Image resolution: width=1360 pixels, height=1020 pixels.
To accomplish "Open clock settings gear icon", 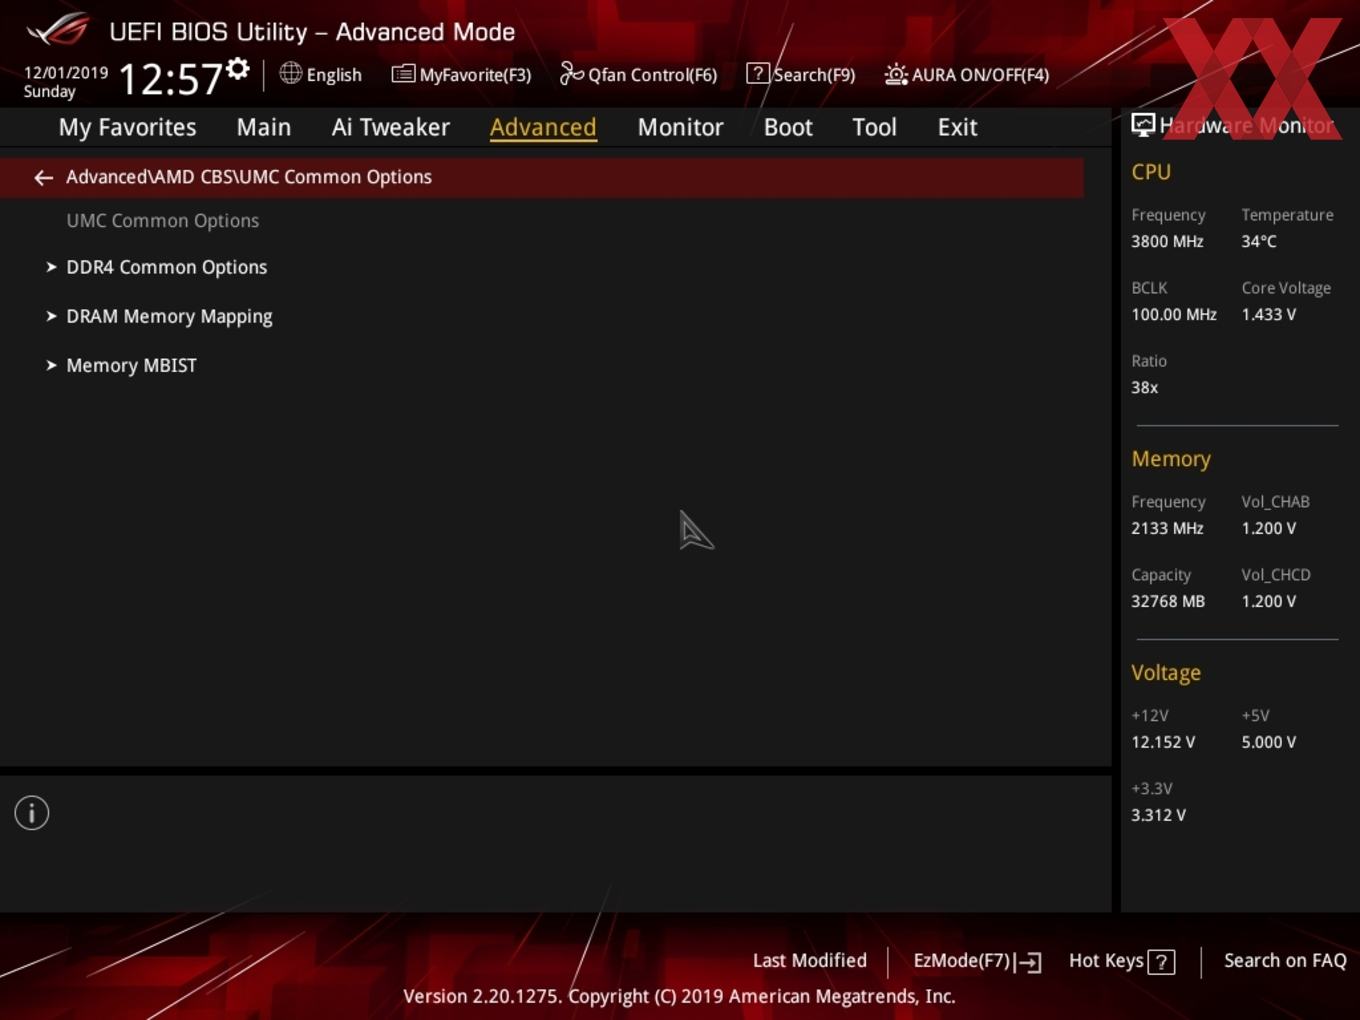I will (237, 69).
